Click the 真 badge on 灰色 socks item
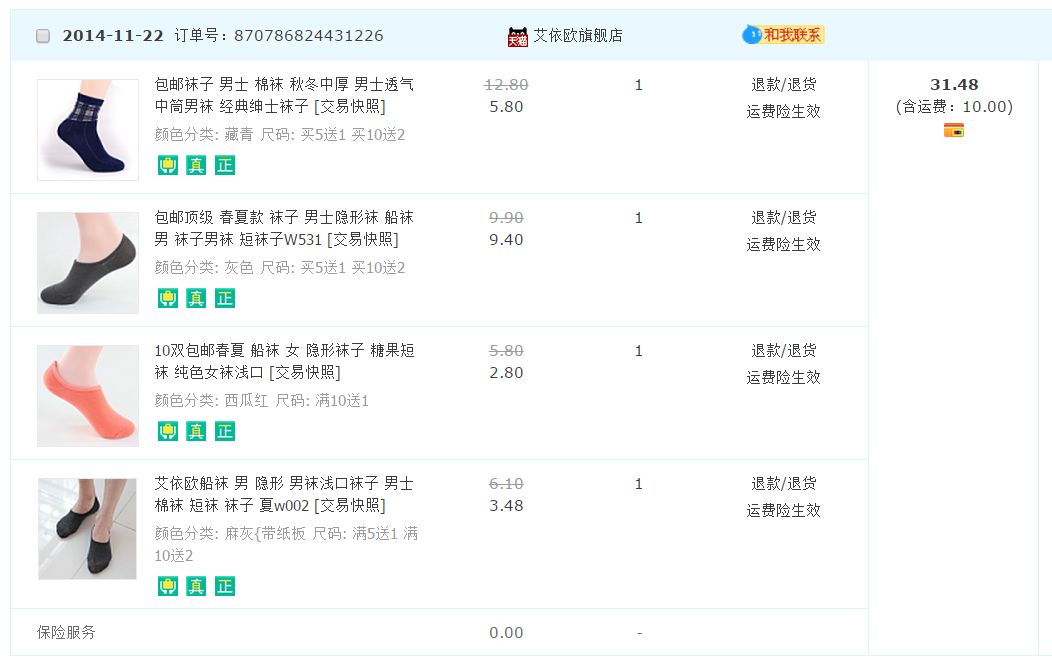The height and width of the screenshot is (664, 1052). pos(196,298)
